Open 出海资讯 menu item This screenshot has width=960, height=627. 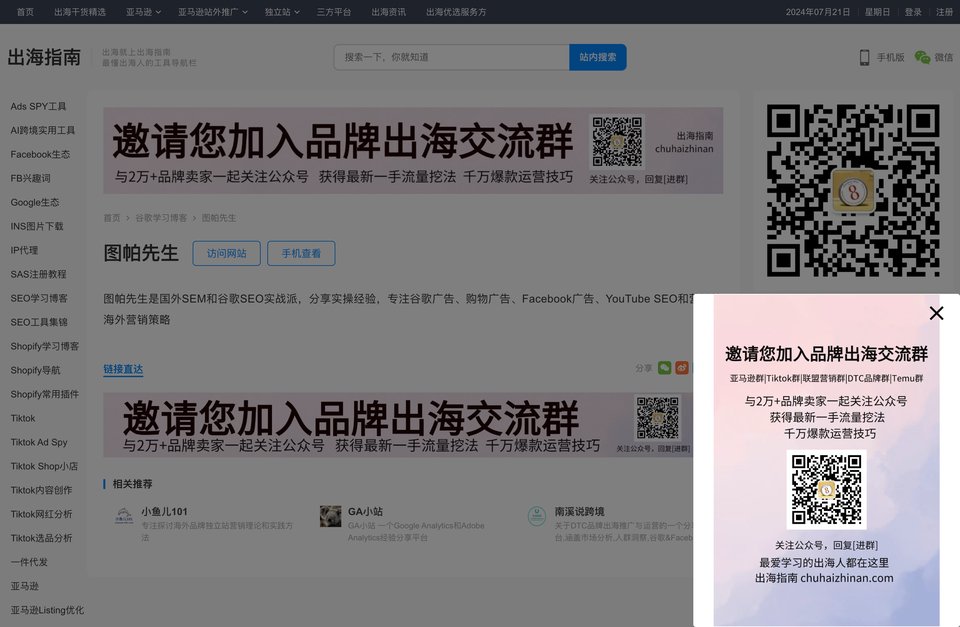point(388,12)
